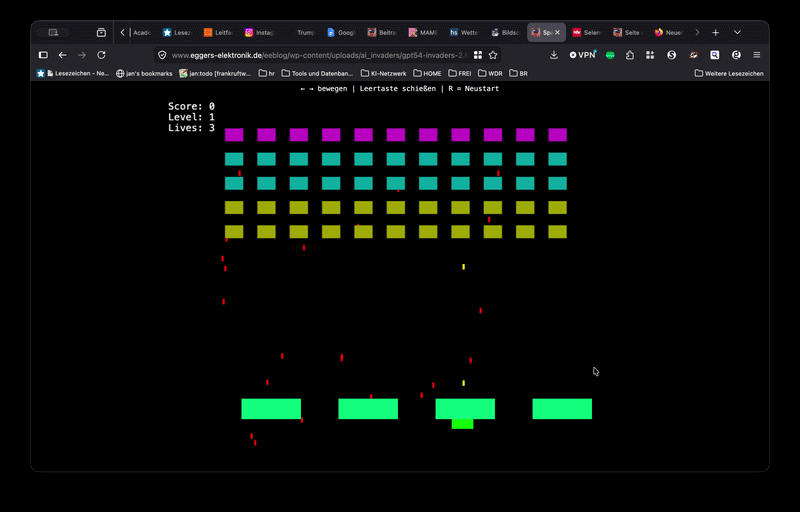
Task: Switch to the Instag tab
Action: coord(259,33)
